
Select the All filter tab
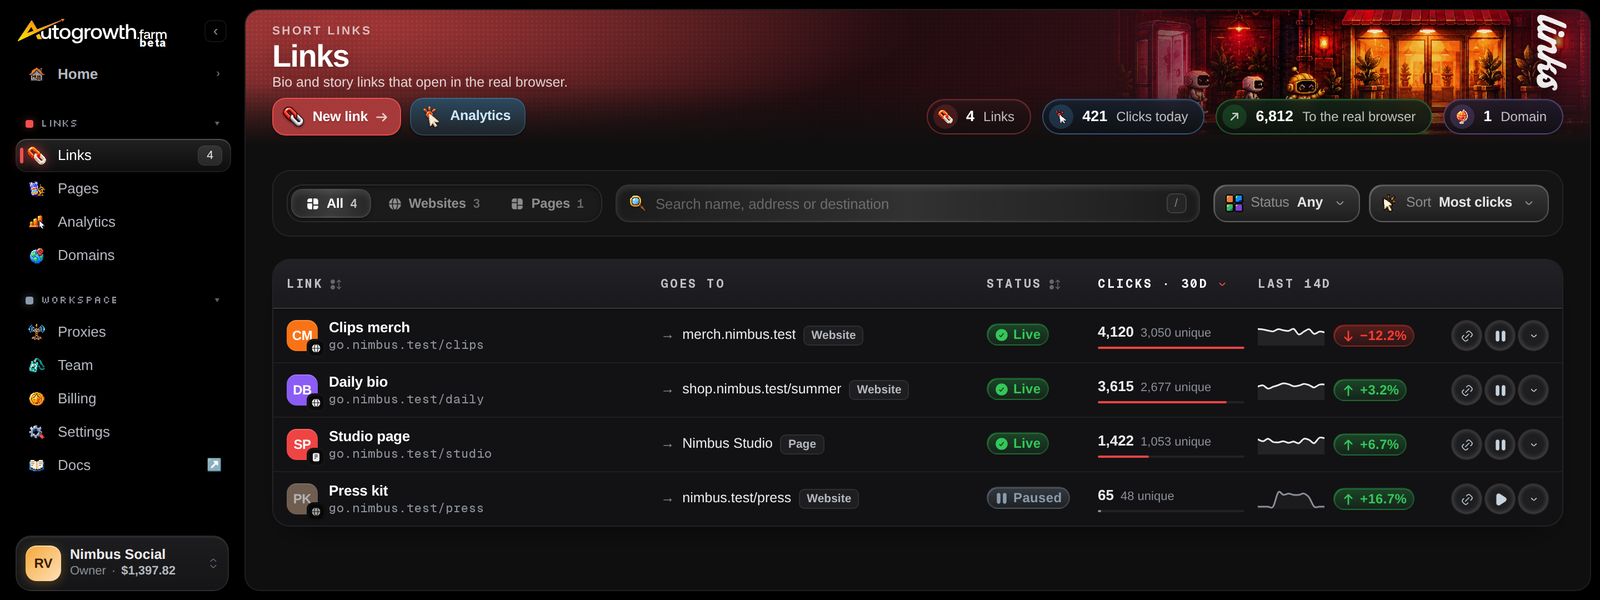tap(331, 203)
